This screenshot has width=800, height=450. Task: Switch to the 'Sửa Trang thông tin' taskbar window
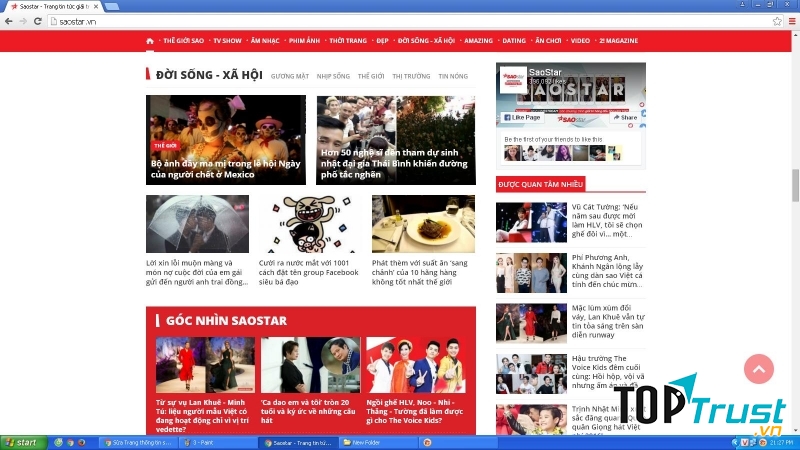[138, 442]
